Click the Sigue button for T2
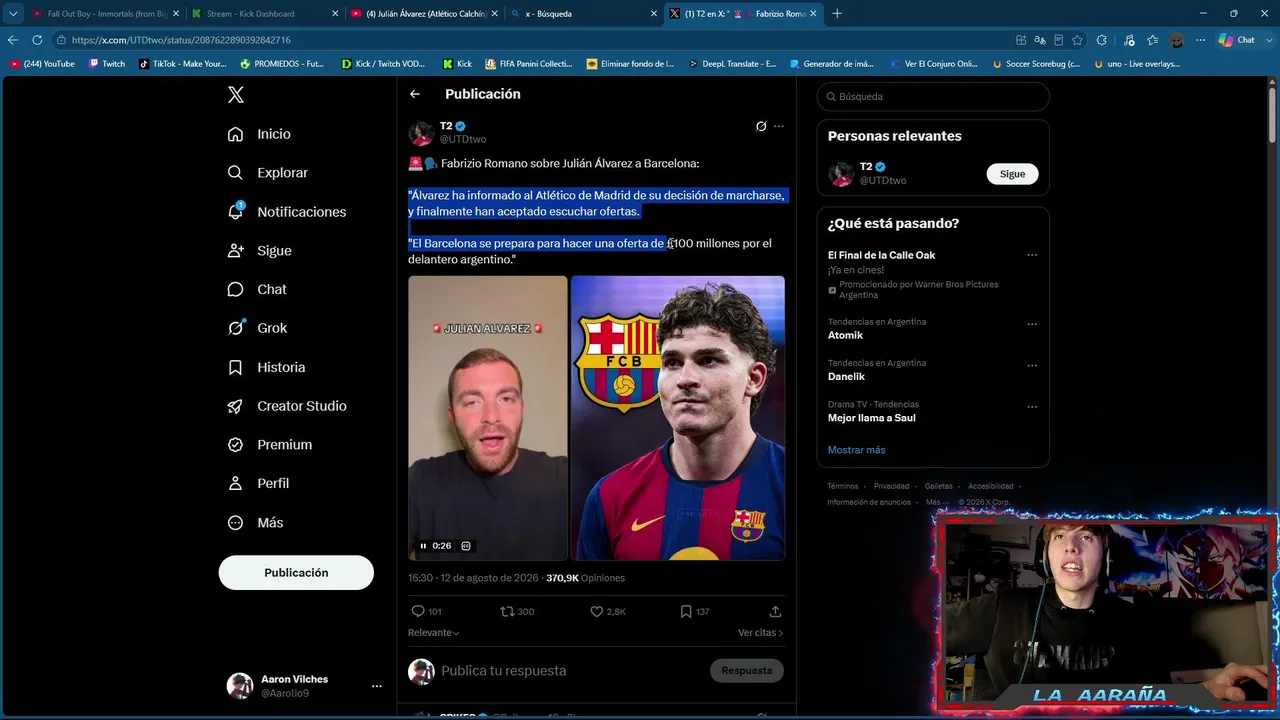1280x720 pixels. pyautogui.click(x=1013, y=174)
